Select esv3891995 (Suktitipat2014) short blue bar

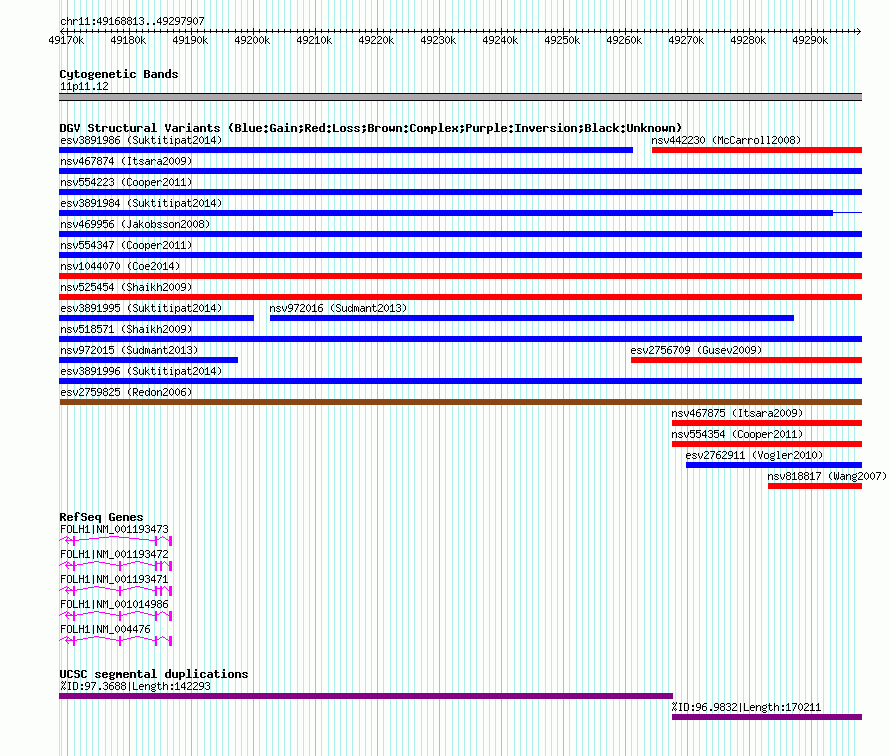156,318
